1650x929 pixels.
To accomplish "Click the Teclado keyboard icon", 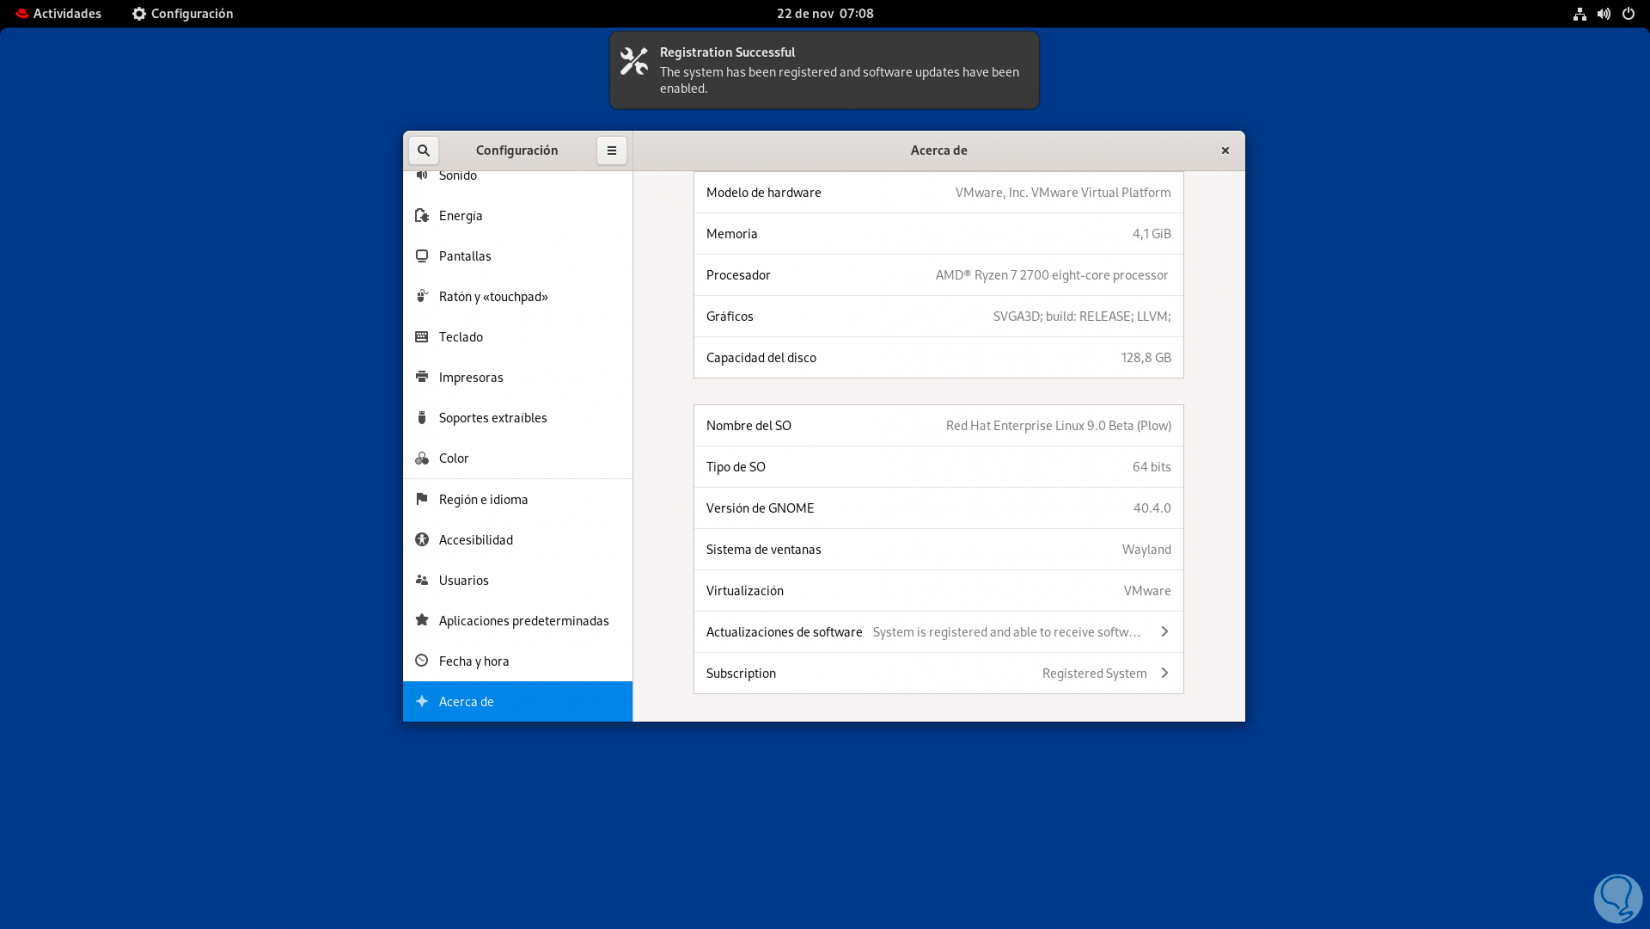I will click(x=422, y=337).
